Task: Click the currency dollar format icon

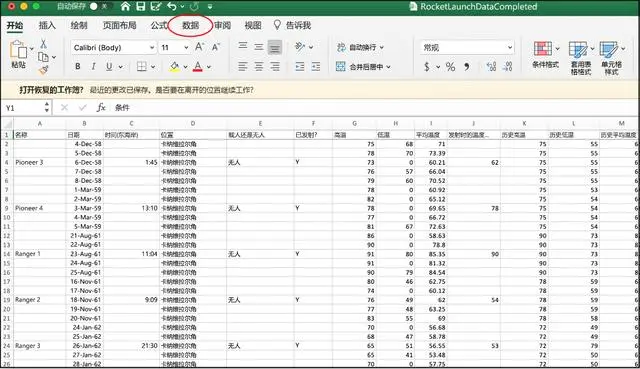Action: [427, 67]
